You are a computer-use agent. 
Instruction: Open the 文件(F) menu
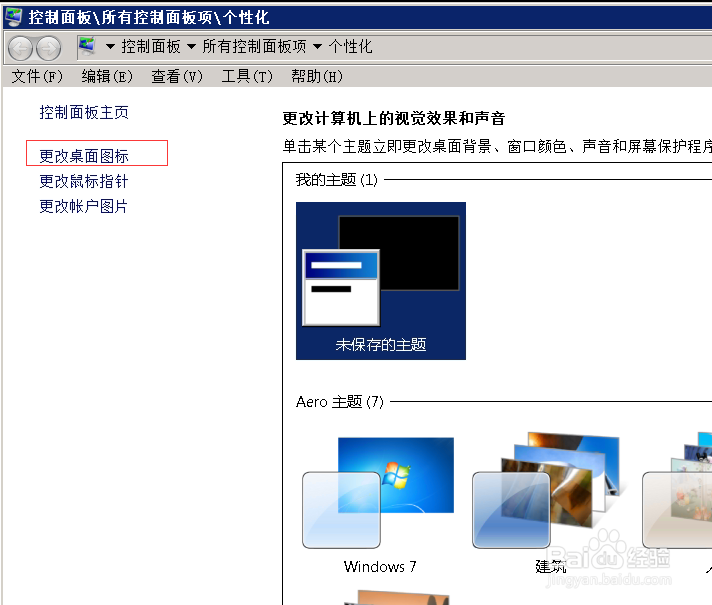tap(37, 76)
